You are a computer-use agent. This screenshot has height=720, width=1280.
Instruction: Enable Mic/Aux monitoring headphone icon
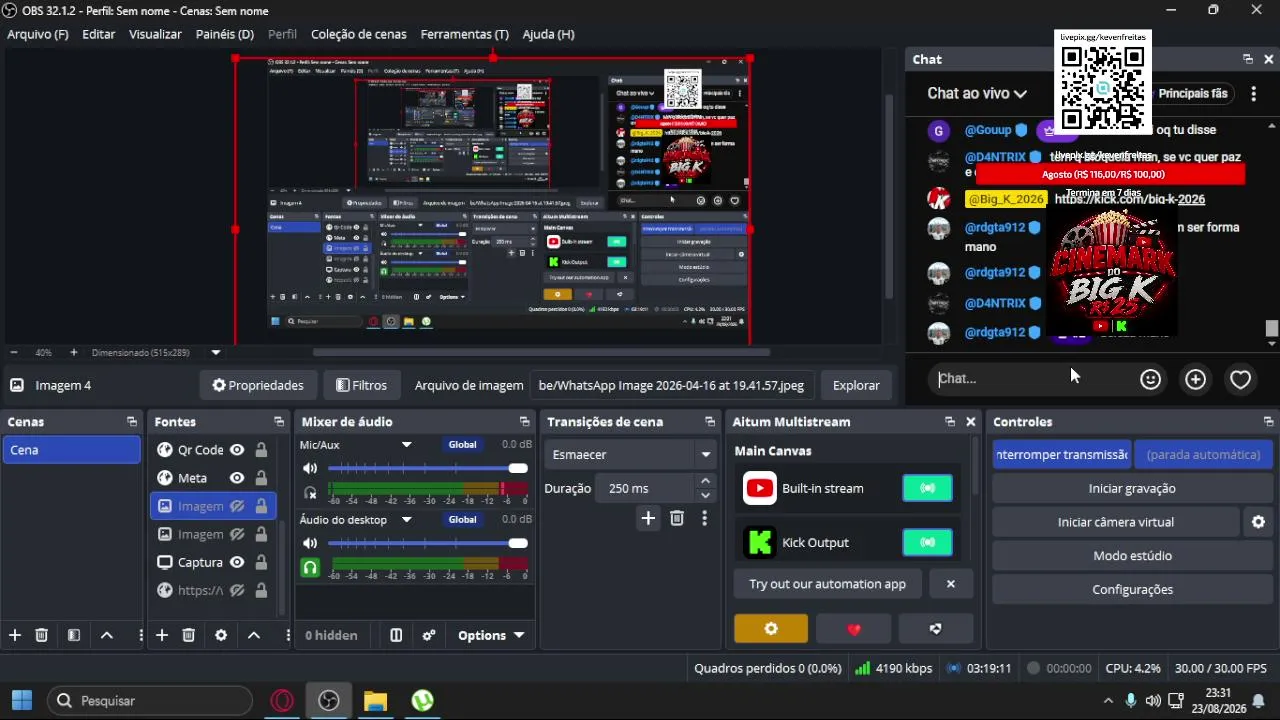tap(310, 492)
